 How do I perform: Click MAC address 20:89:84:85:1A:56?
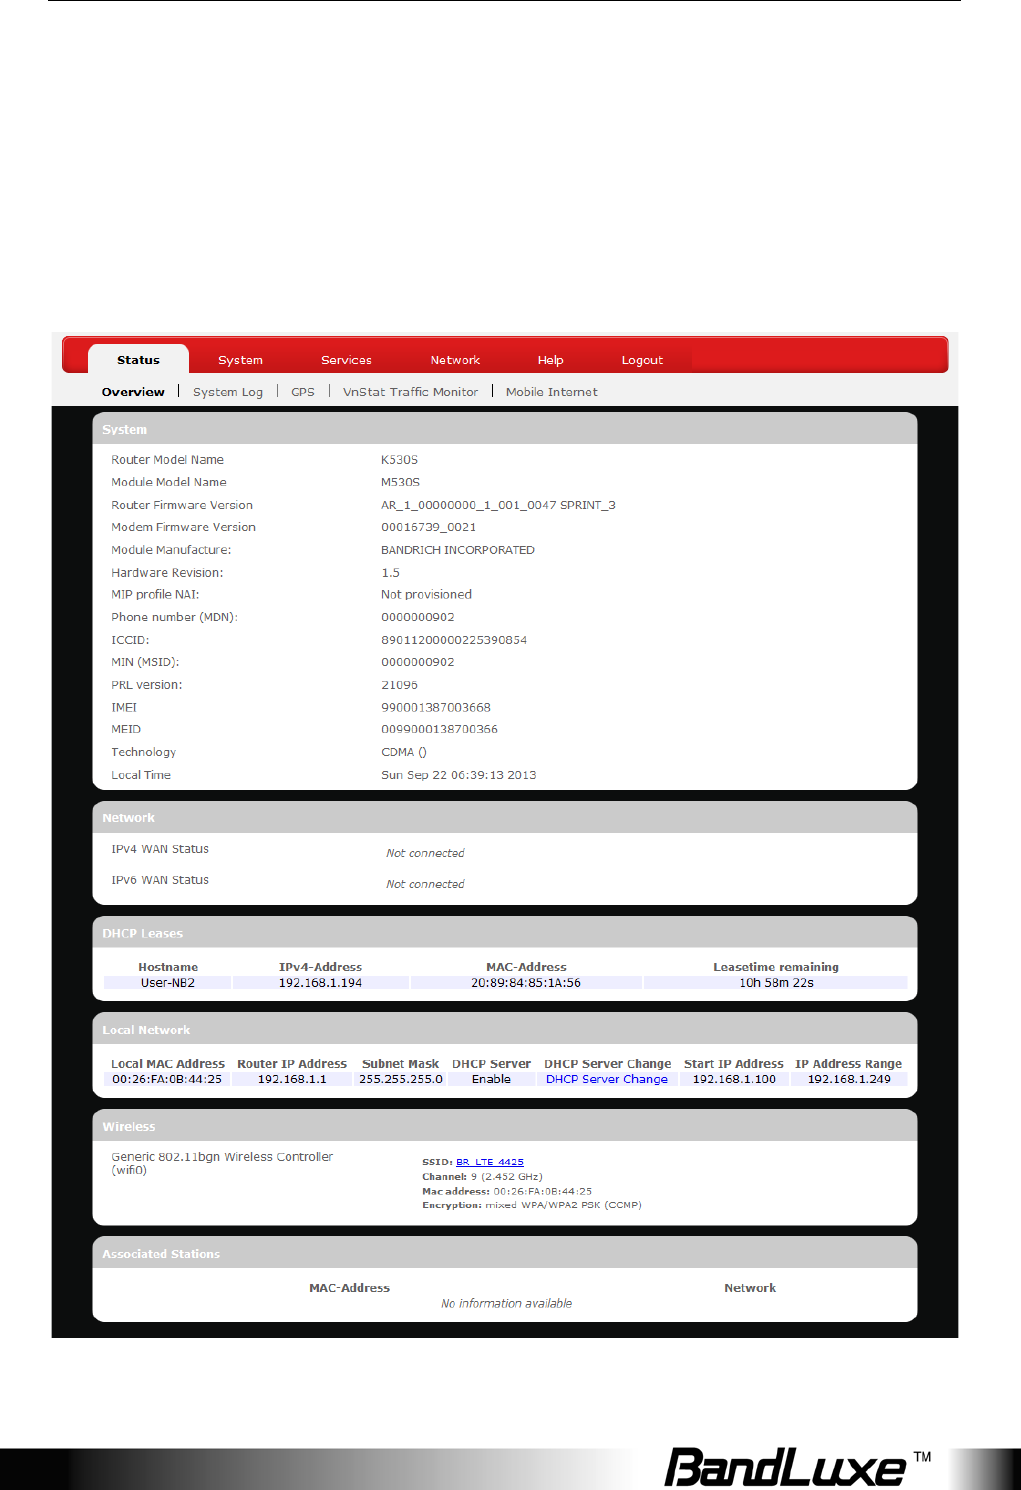[x=526, y=983]
